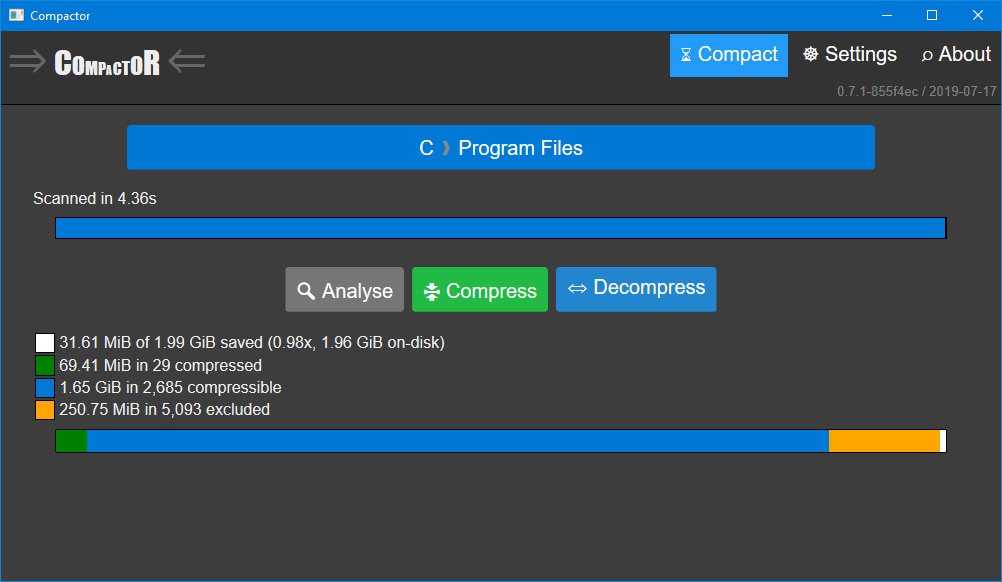The width and height of the screenshot is (1002, 582).
Task: Click the version string 0.7.1-855f4ec
Action: (877, 91)
